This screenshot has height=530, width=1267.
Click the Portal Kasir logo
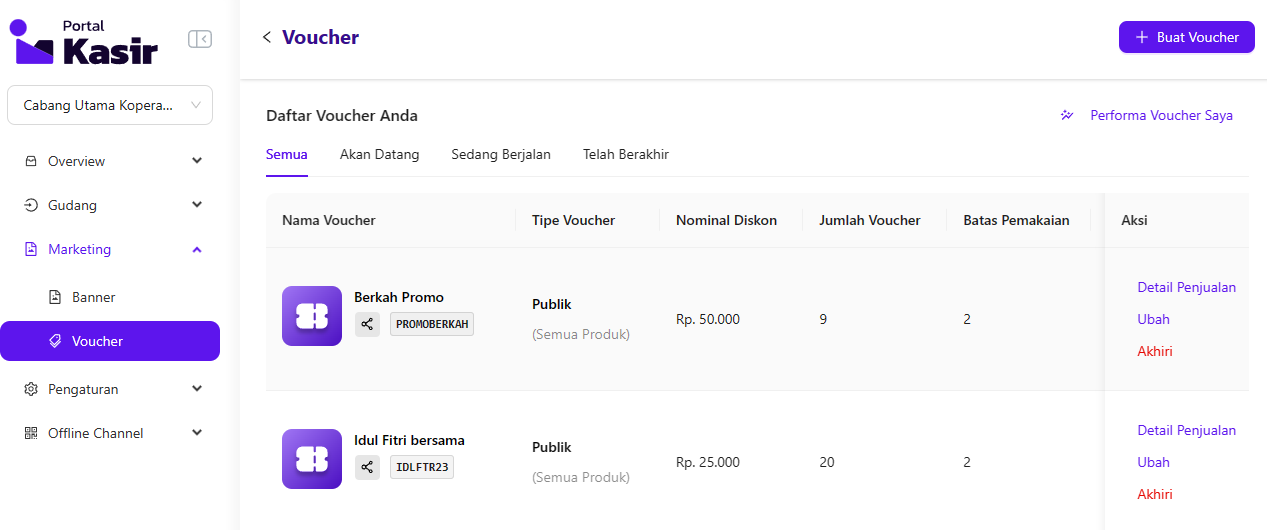[x=84, y=41]
